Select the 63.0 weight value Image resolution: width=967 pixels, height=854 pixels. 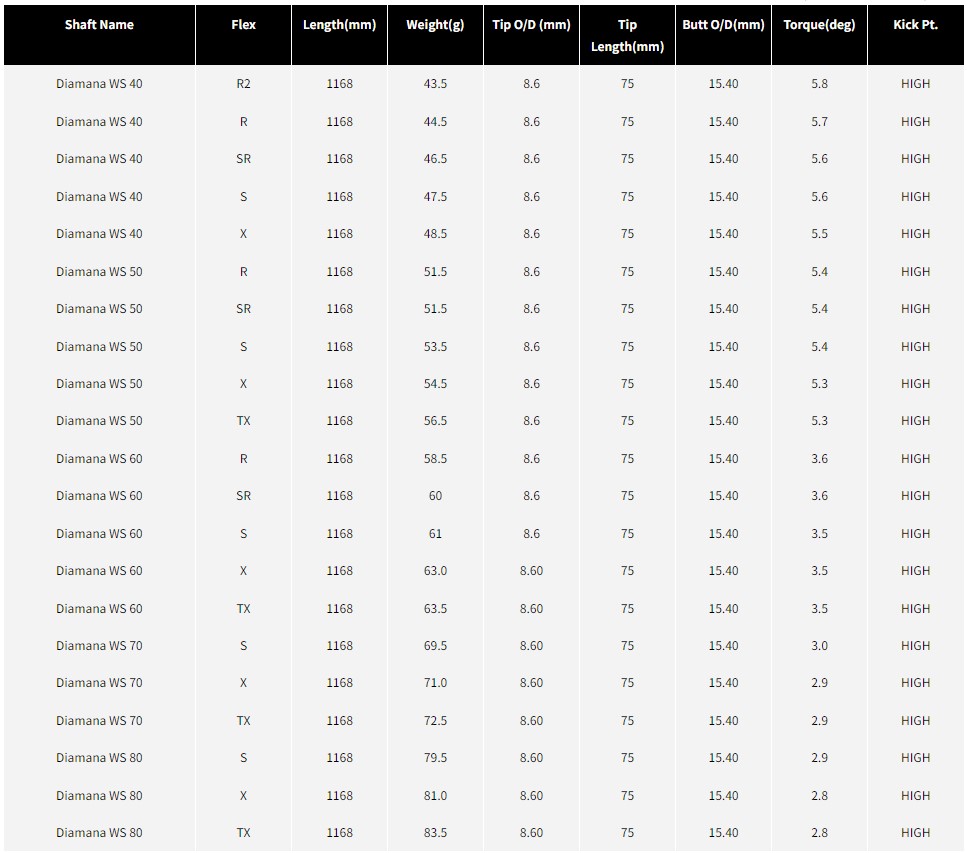pyautogui.click(x=435, y=571)
